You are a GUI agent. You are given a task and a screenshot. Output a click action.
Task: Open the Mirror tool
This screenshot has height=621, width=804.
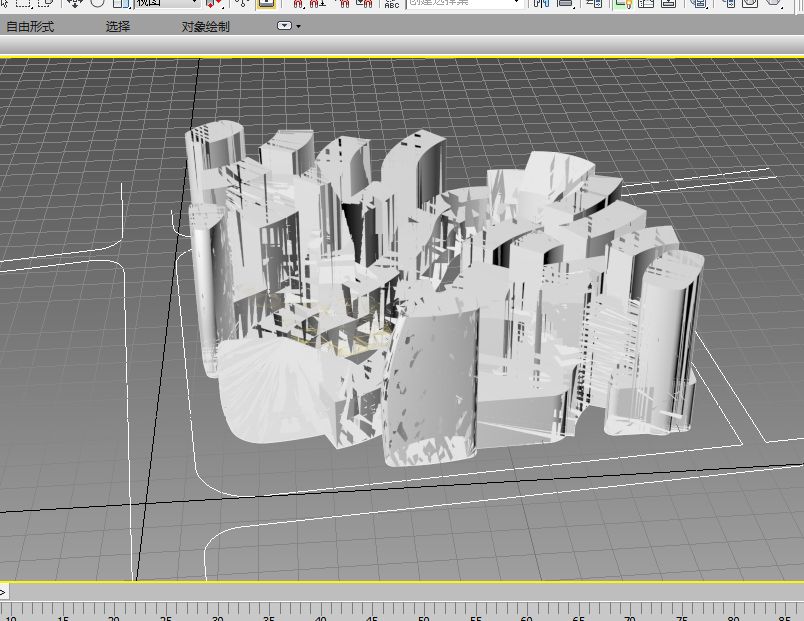(x=541, y=3)
